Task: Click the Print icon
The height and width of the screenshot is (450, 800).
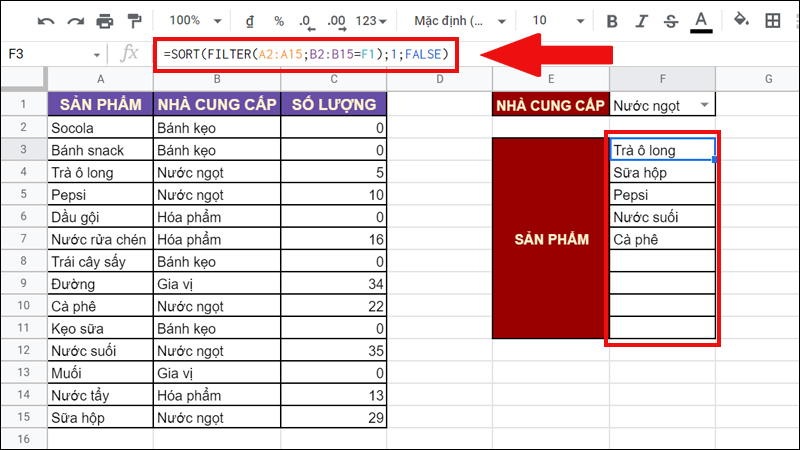Action: pos(105,20)
